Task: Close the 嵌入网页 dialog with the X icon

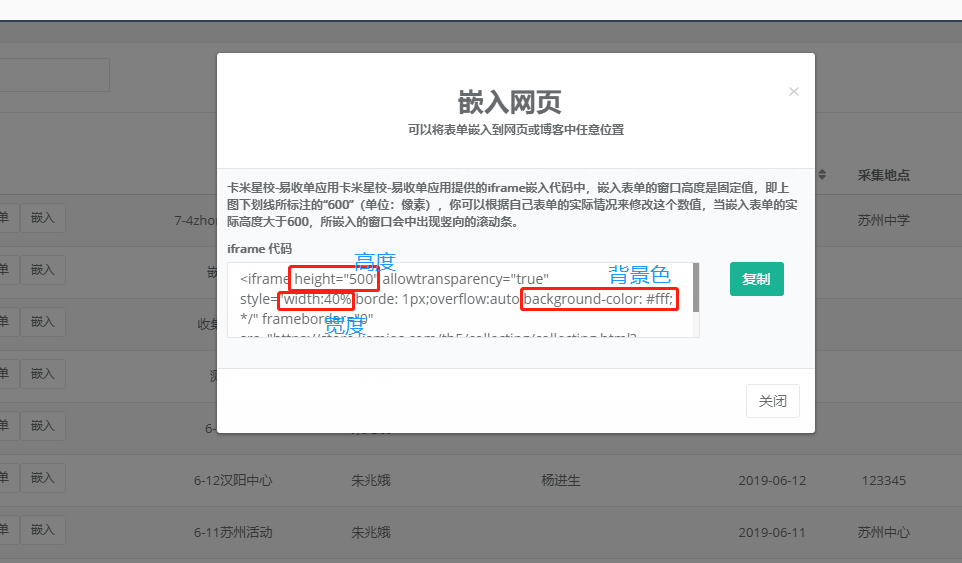Action: point(793,91)
